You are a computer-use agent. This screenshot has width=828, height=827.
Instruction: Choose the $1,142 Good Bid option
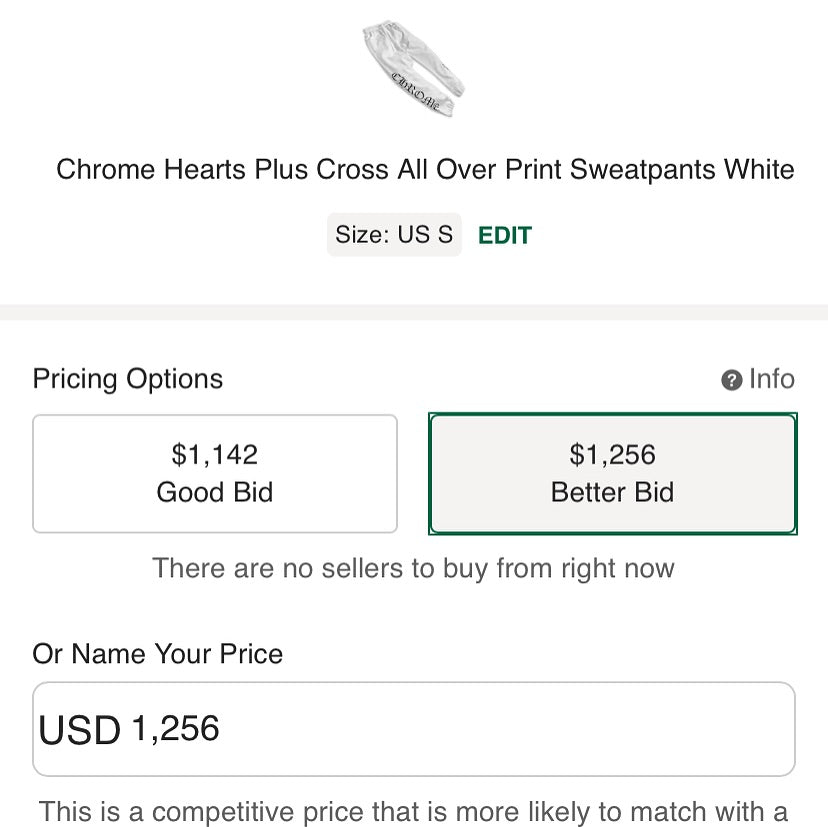(215, 473)
